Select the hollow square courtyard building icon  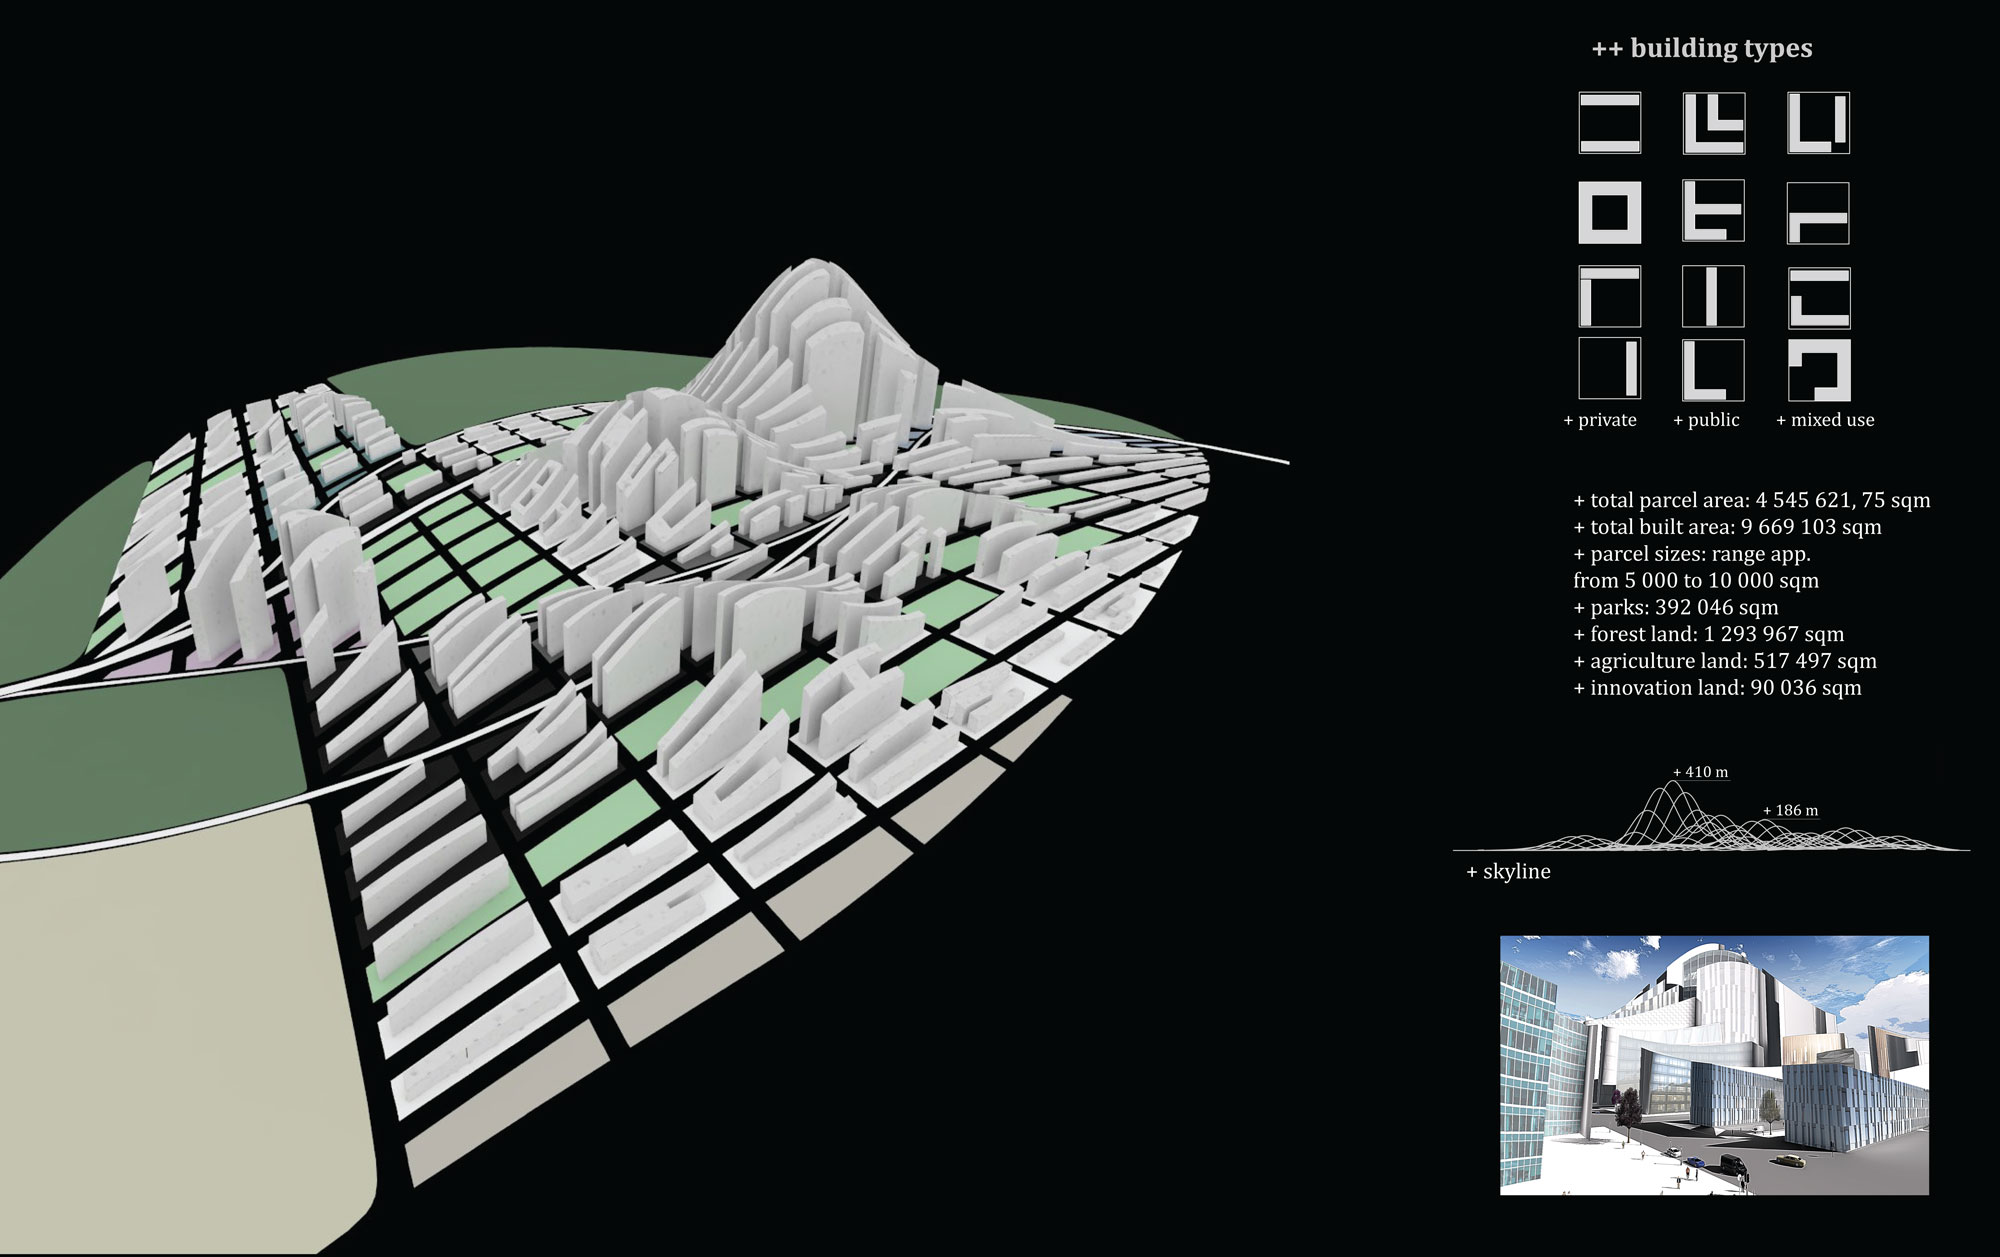coord(1610,212)
